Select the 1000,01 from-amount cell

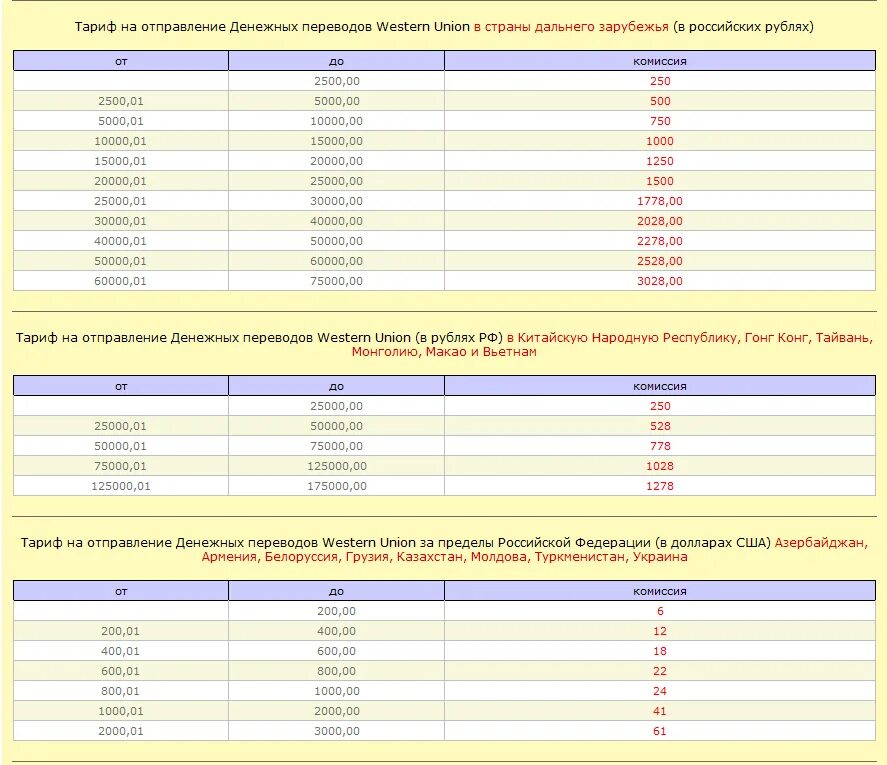pyautogui.click(x=120, y=711)
